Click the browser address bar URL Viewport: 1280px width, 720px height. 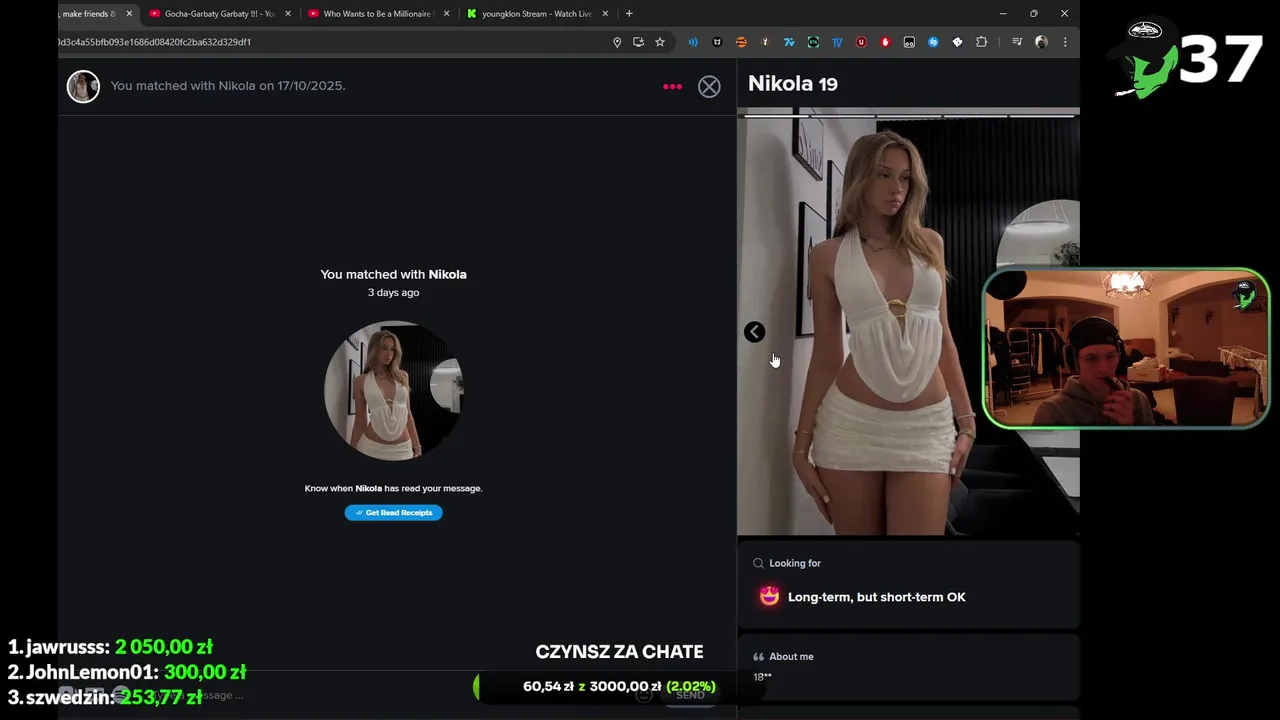point(155,42)
